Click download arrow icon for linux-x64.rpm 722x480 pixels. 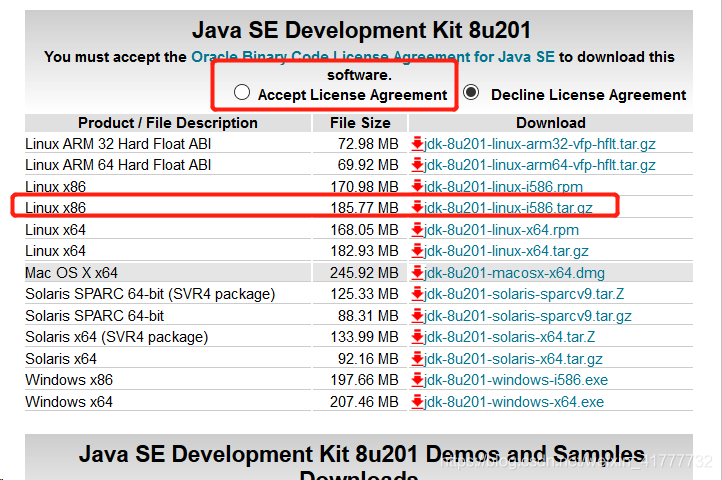click(x=417, y=229)
